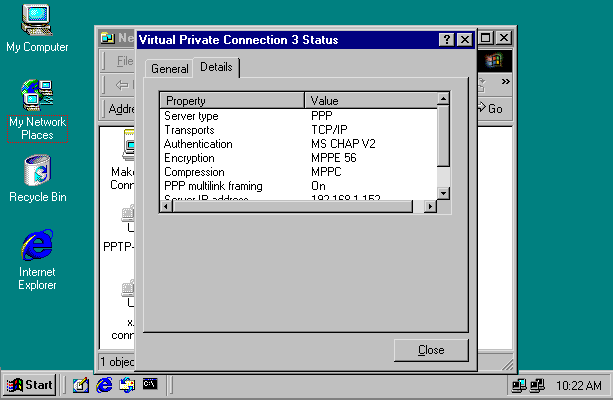The image size is (613, 400).
Task: Open My Computer desktop icon
Action: click(37, 22)
